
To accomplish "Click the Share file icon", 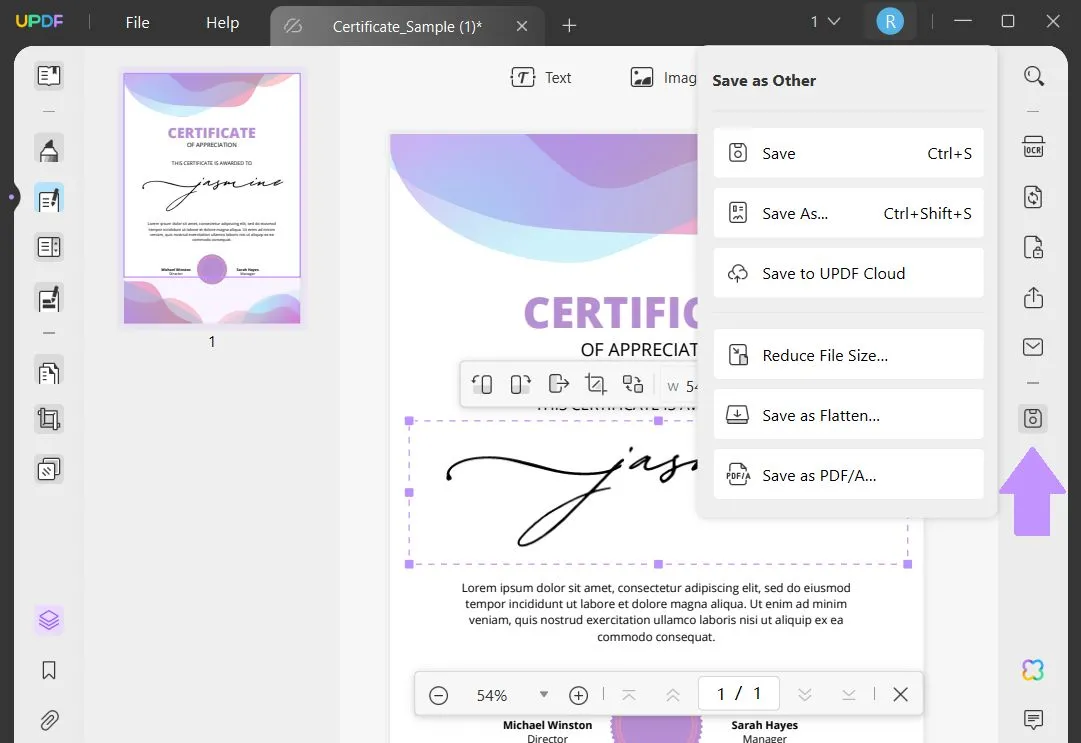I will pos(1033,297).
